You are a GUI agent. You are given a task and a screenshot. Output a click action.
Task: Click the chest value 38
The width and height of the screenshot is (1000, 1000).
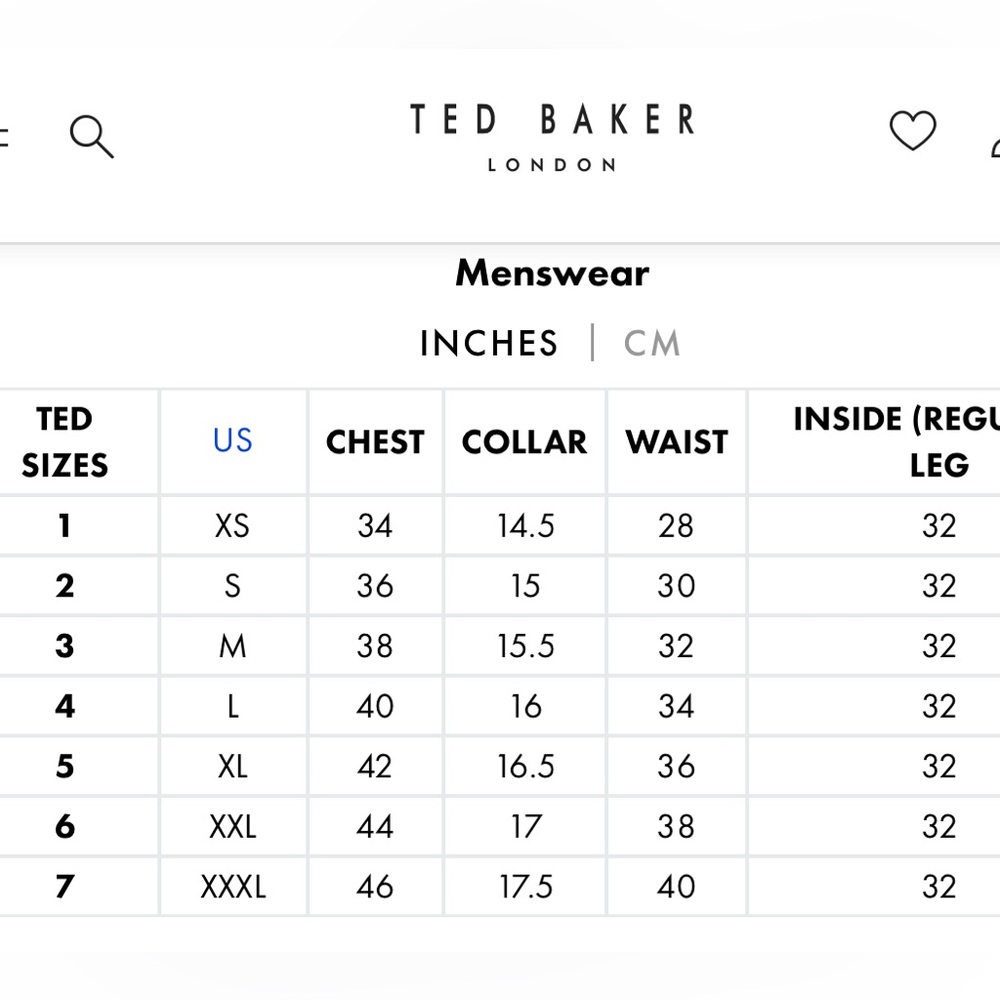pyautogui.click(x=375, y=646)
